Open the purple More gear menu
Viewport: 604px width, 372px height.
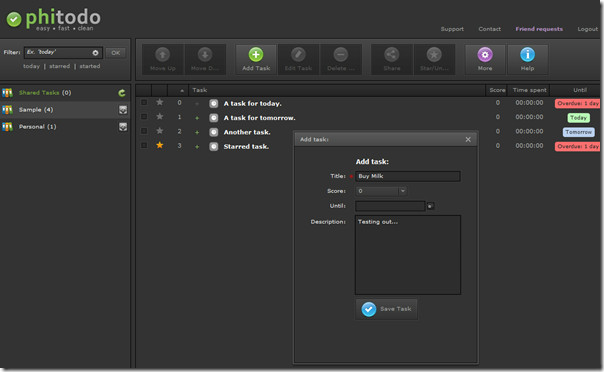click(x=485, y=59)
